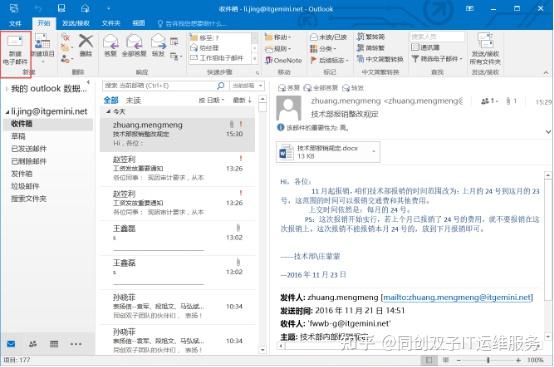Click the New Email button (新建电子邮件)
The height and width of the screenshot is (367, 554).
tap(15, 50)
